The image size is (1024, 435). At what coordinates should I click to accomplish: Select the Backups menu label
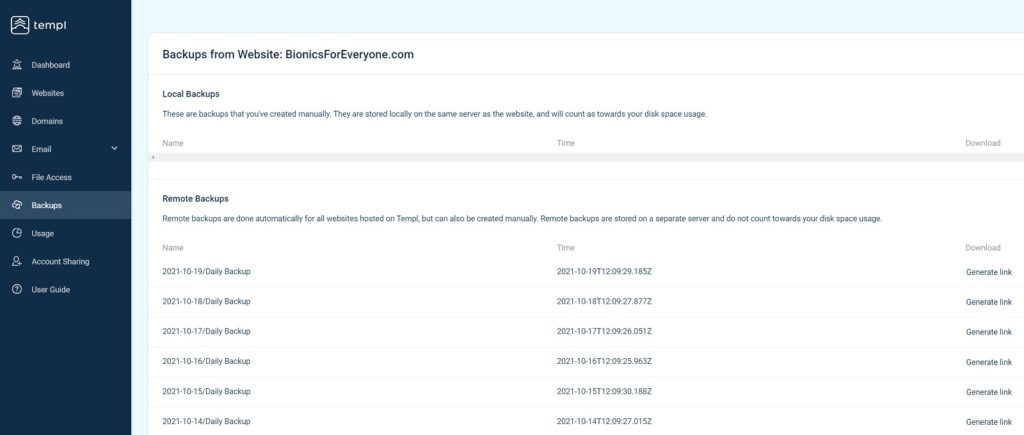(46, 206)
